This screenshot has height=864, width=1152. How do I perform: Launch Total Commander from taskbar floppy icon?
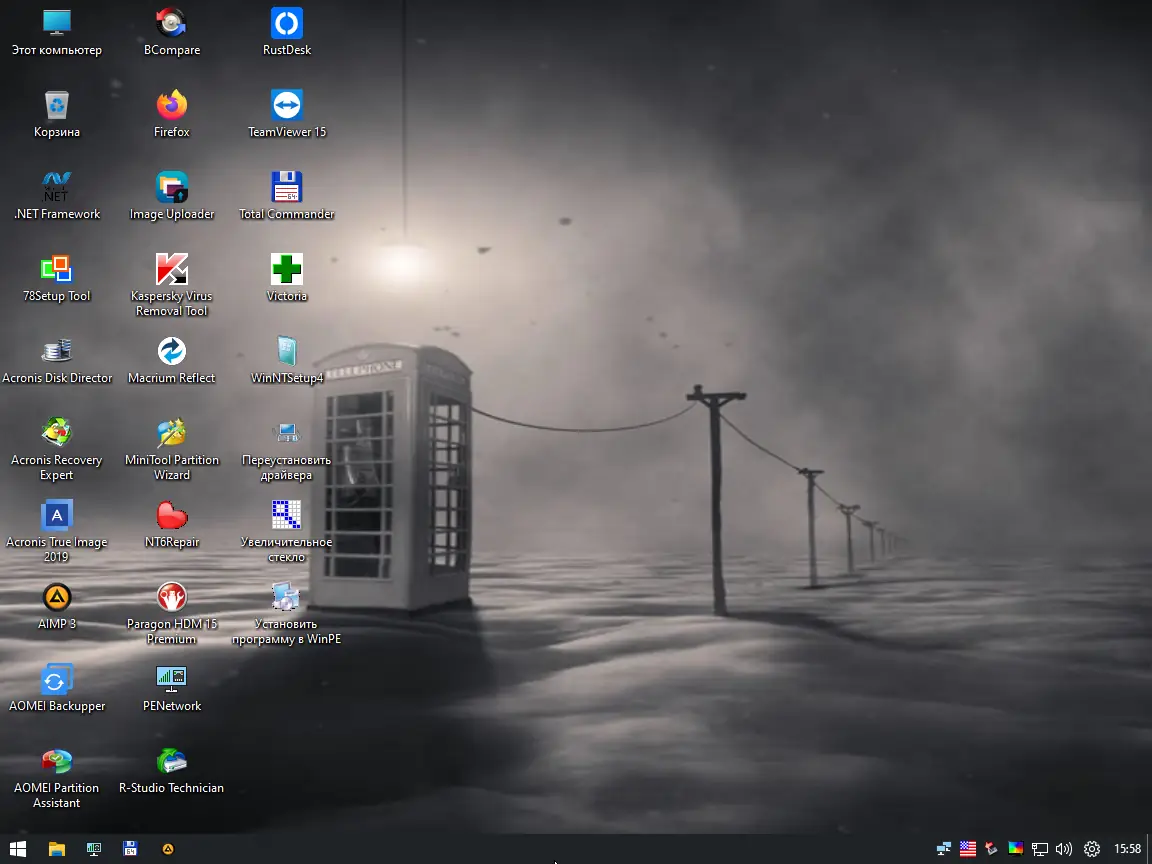click(130, 849)
